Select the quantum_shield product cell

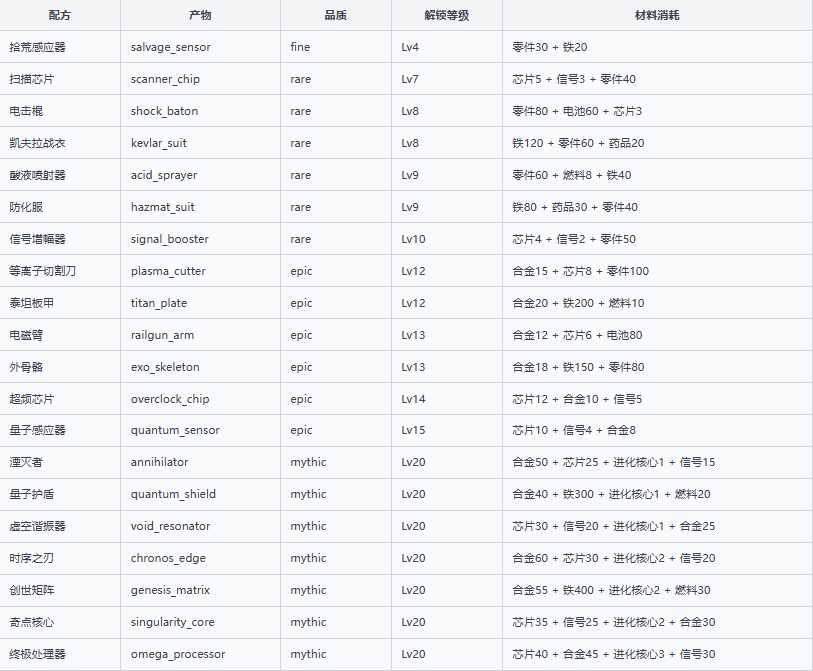(200, 494)
